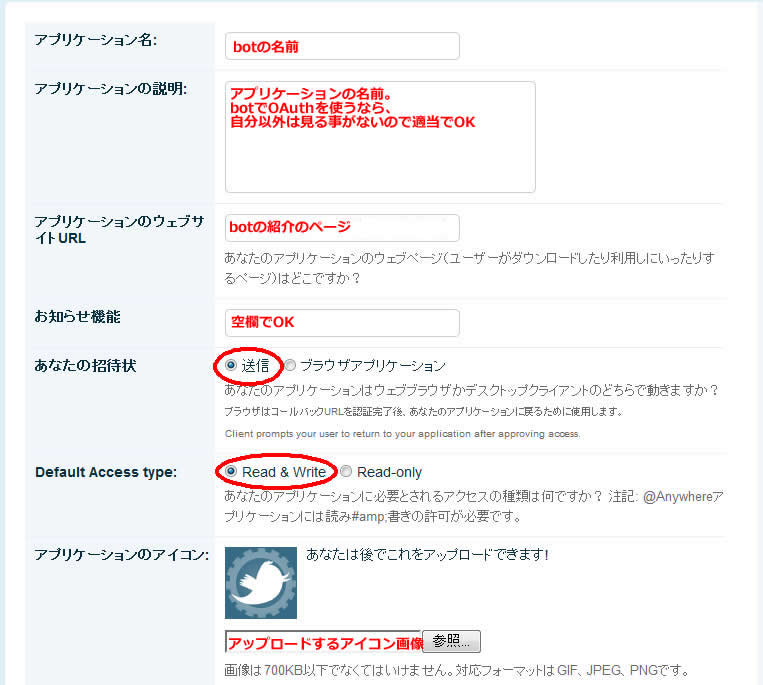Click the お知らせ機能 input field
Screen dimensions: 763x685
point(342,323)
